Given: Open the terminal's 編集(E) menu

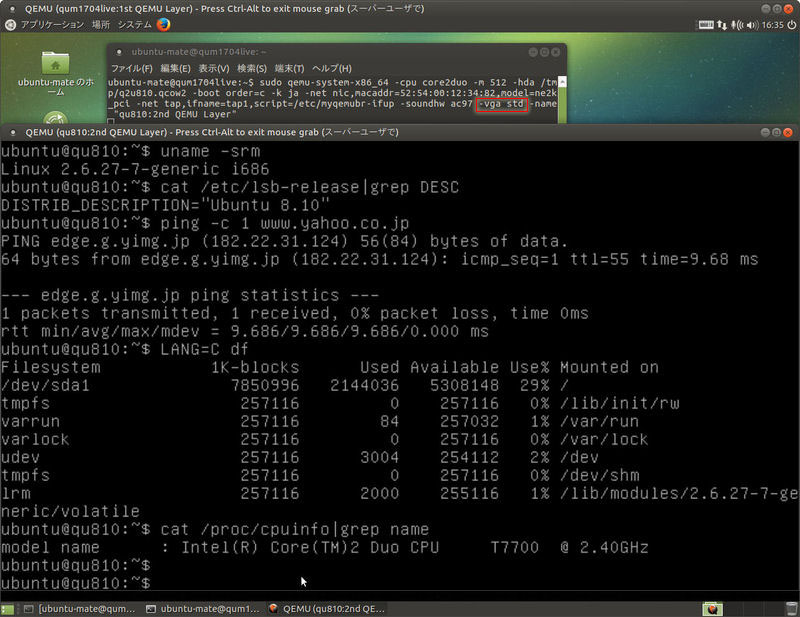Looking at the screenshot, I should [175, 68].
